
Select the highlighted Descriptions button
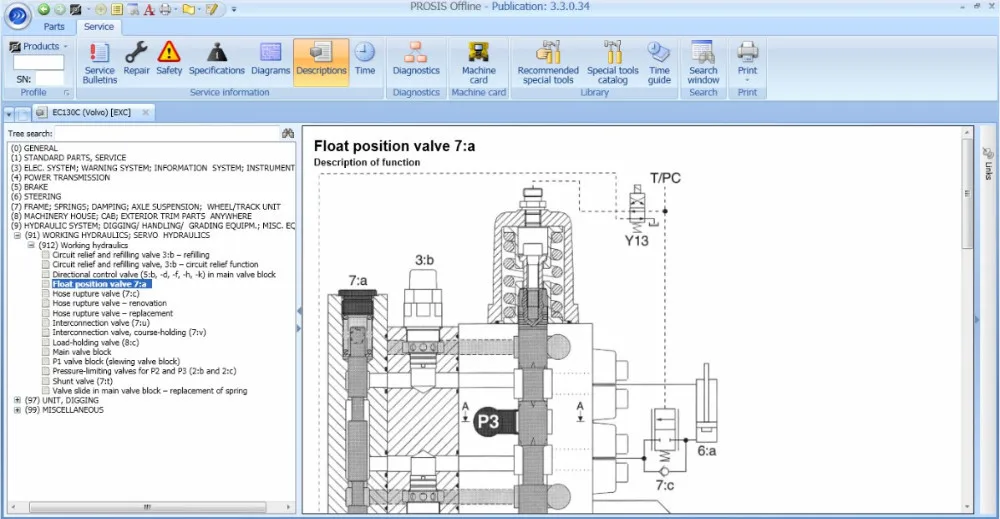click(x=321, y=62)
